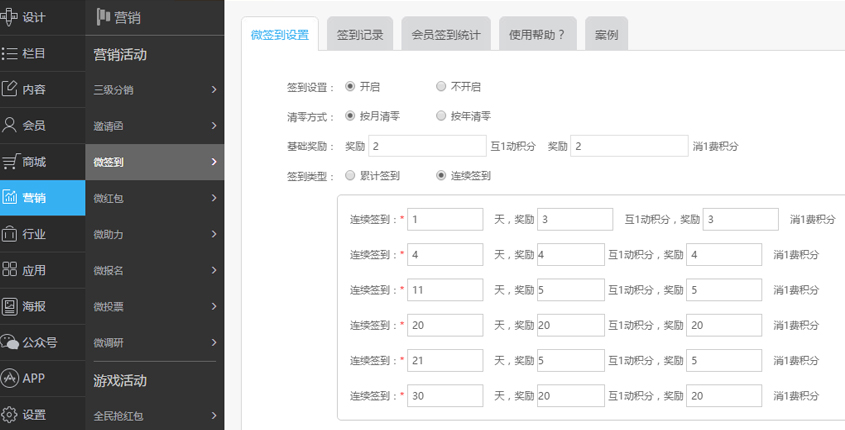Click the days field containing 30
Screen dimensions: 845x430
tap(445, 395)
